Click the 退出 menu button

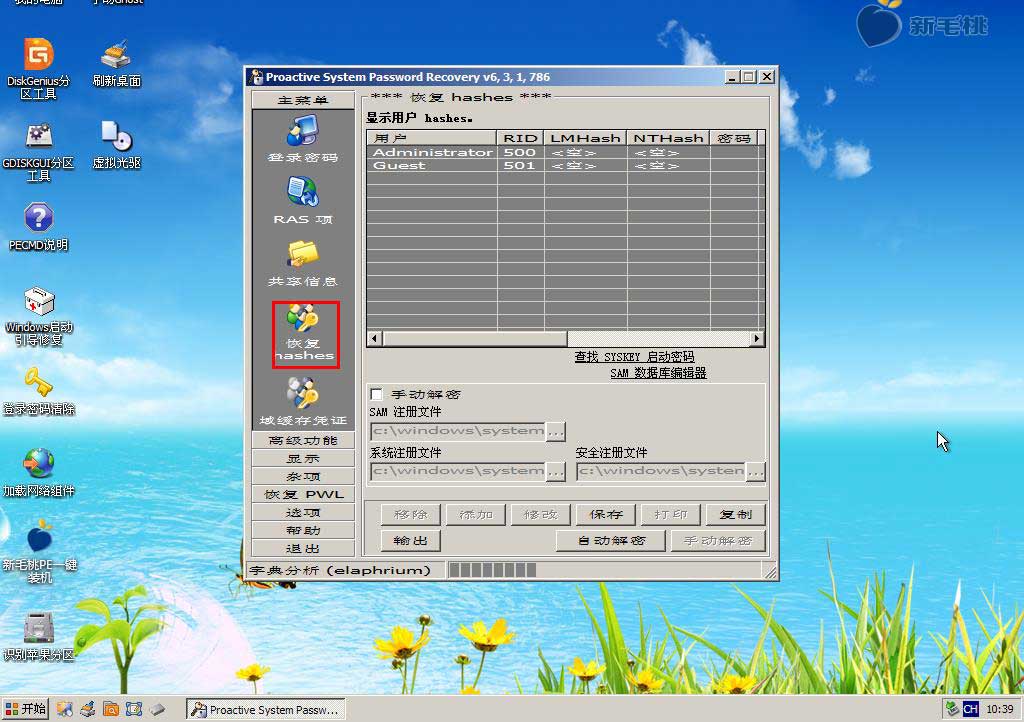point(303,548)
